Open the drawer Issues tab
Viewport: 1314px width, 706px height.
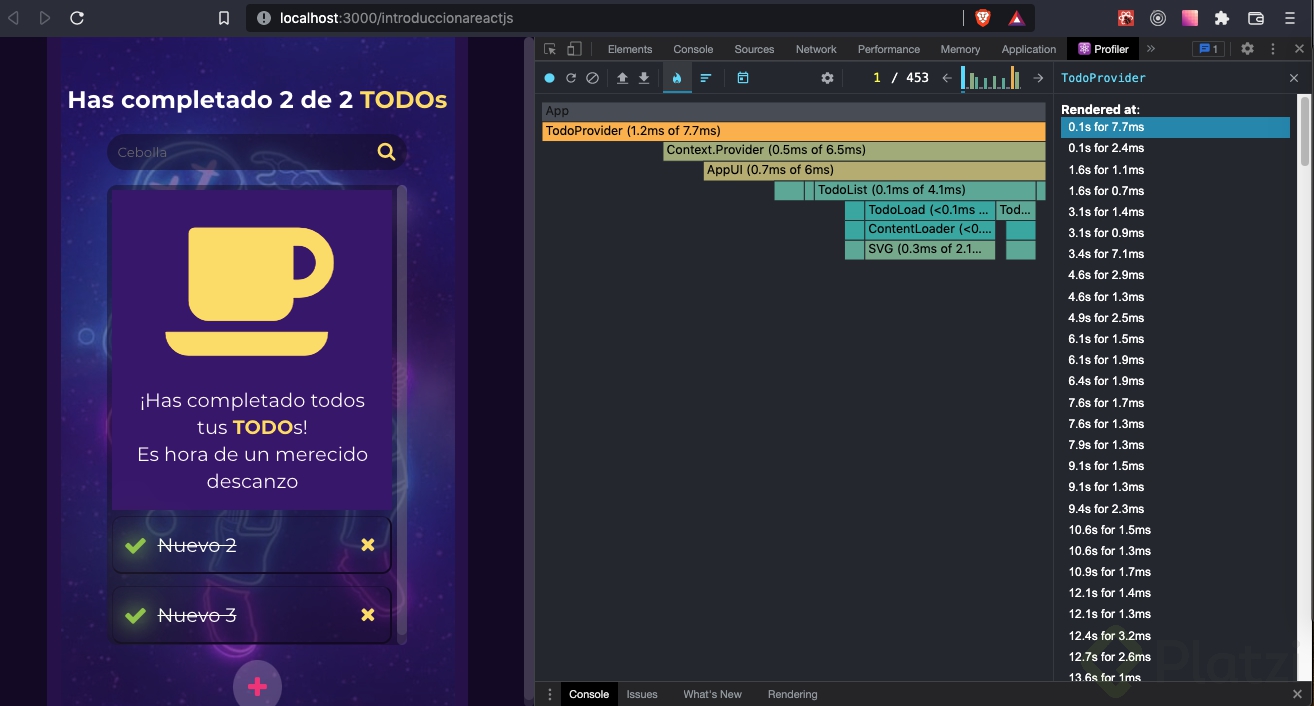point(642,694)
